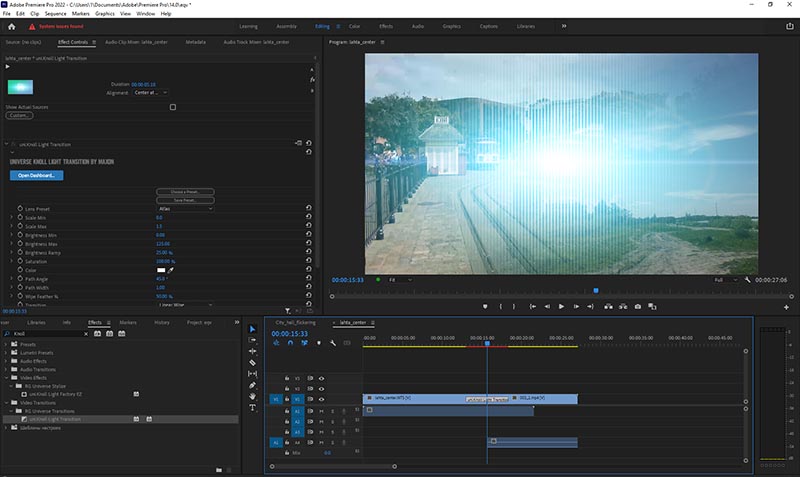Step forward one frame
This screenshot has height=477, width=800.
pos(576,307)
